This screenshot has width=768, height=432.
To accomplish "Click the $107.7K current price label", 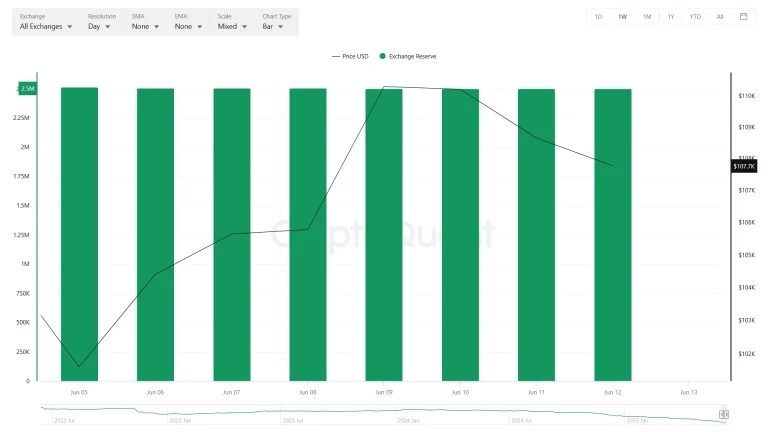I will click(745, 165).
